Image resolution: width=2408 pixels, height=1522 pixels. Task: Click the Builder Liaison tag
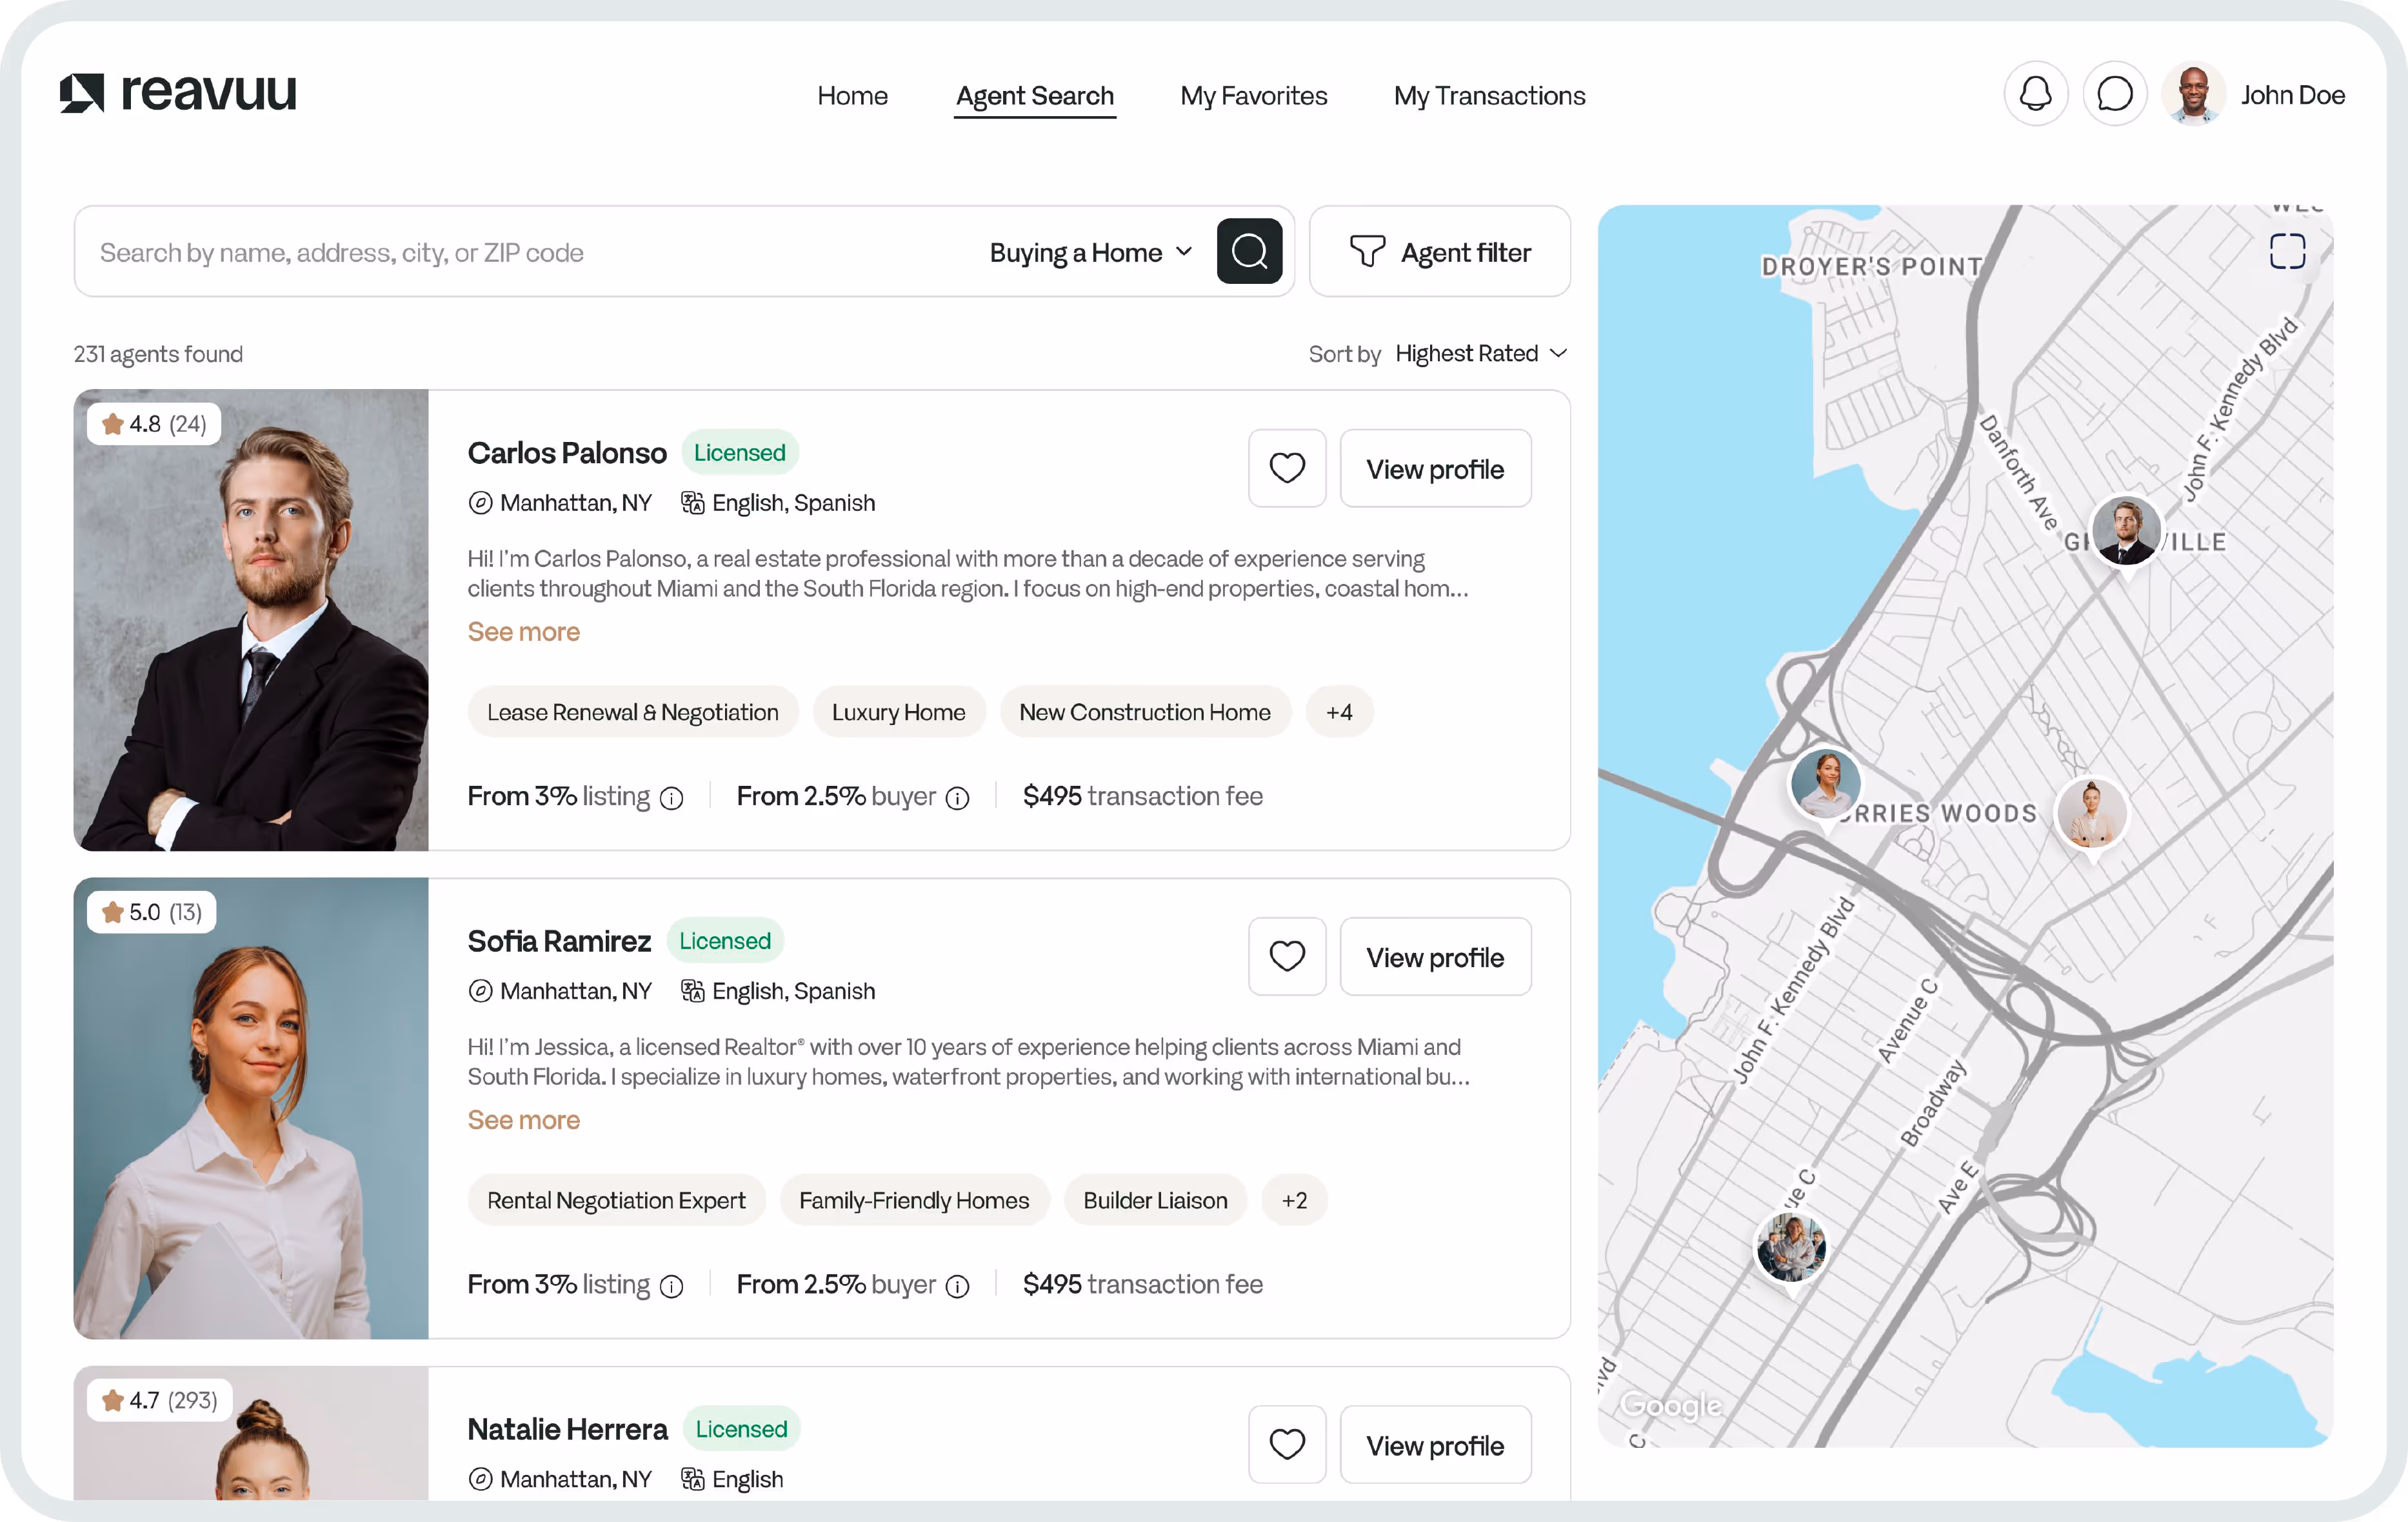(1155, 1200)
